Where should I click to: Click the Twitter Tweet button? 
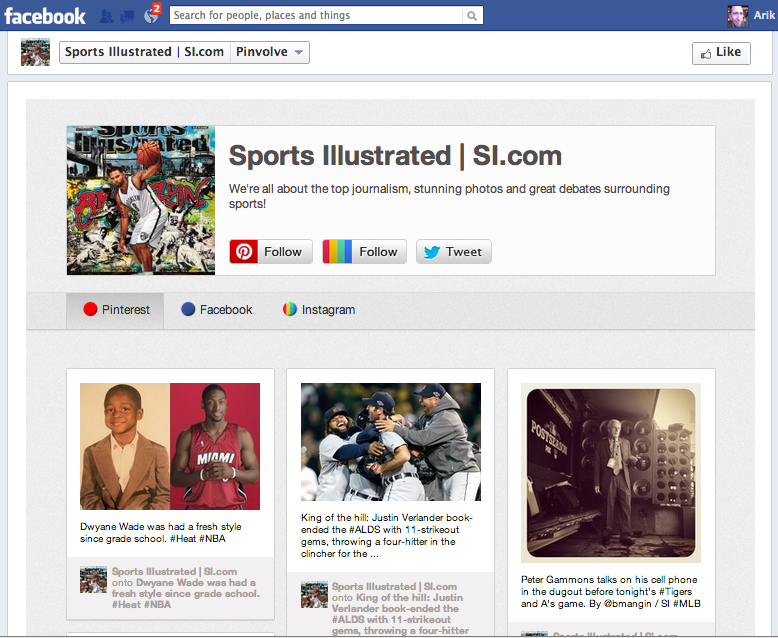pos(454,252)
